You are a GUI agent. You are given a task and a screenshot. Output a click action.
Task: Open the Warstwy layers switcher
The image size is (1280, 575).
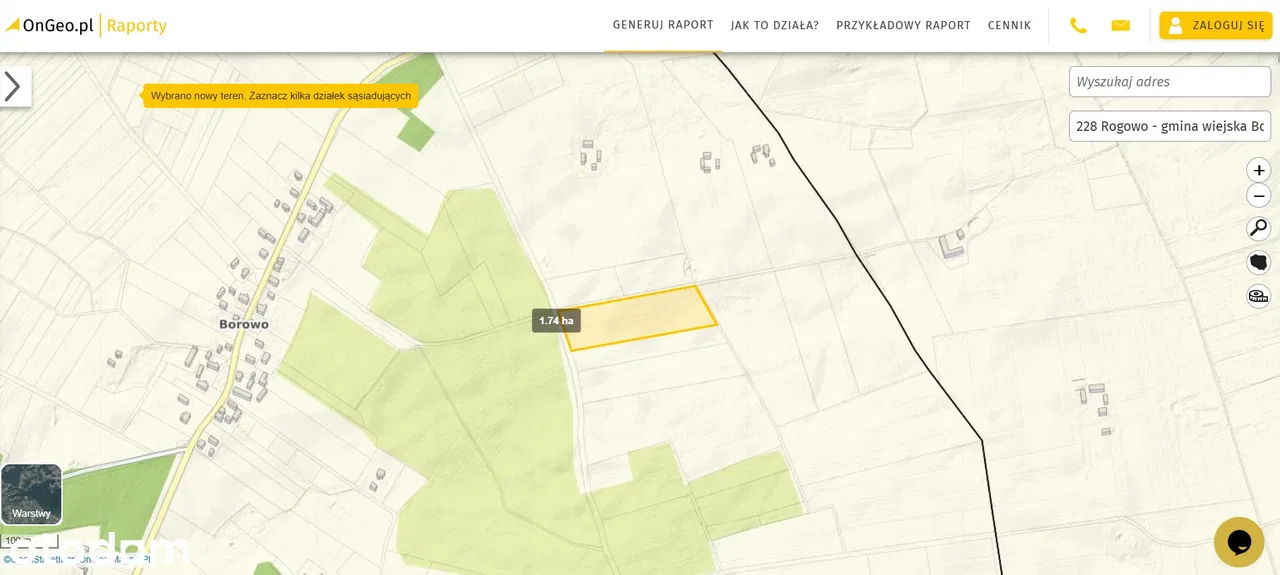[x=31, y=494]
